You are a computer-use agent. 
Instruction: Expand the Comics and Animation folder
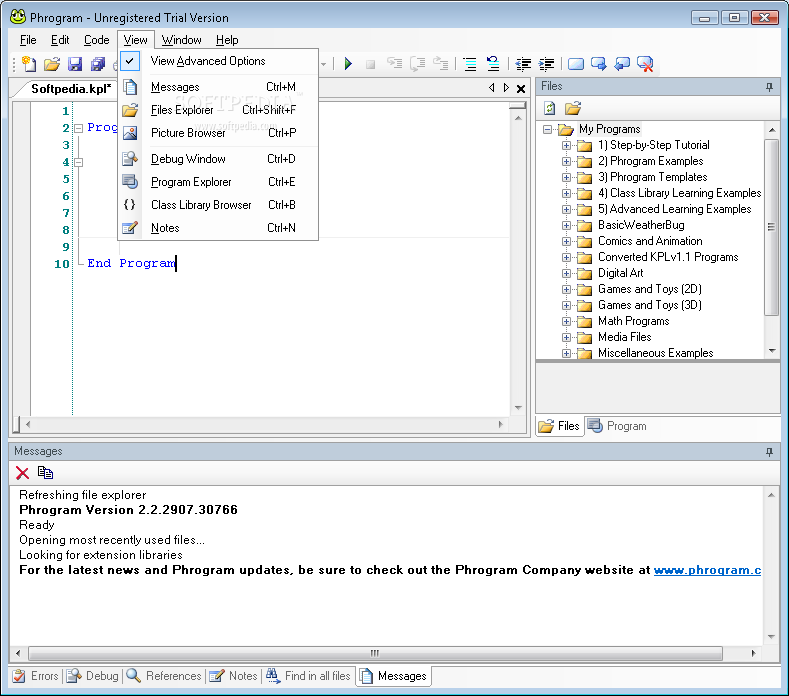pos(566,242)
